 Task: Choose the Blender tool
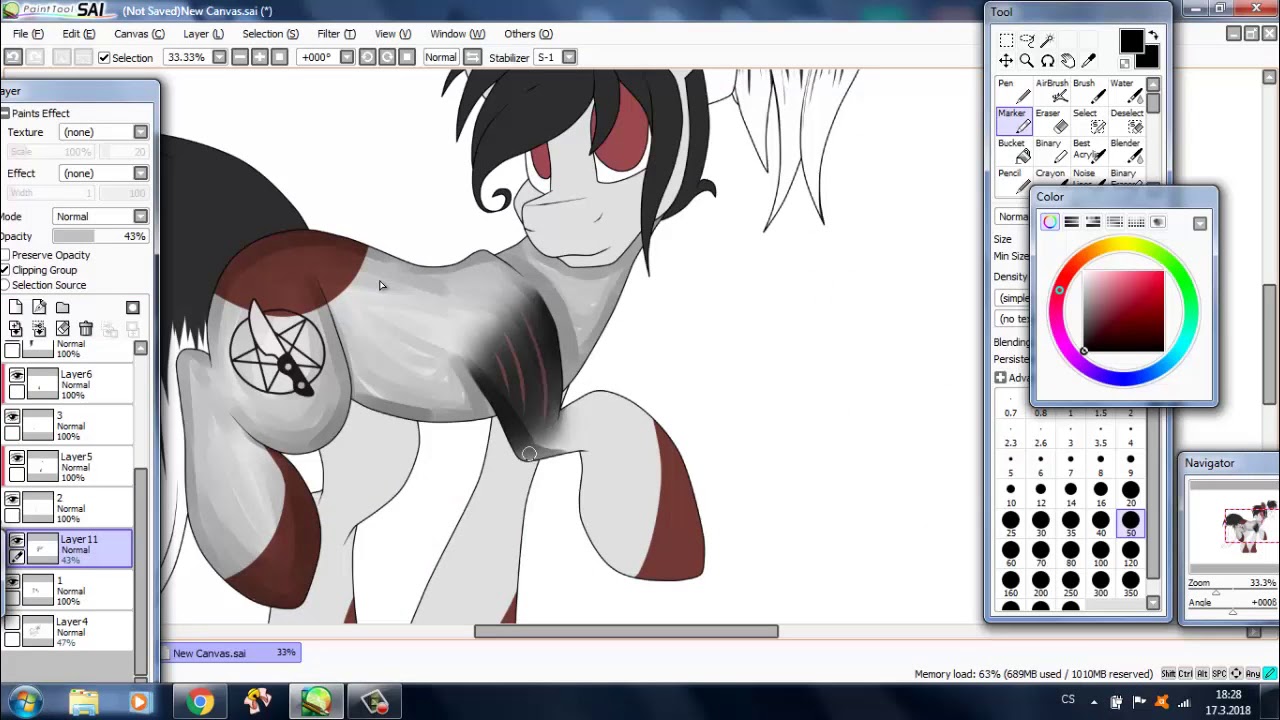coord(1126,150)
